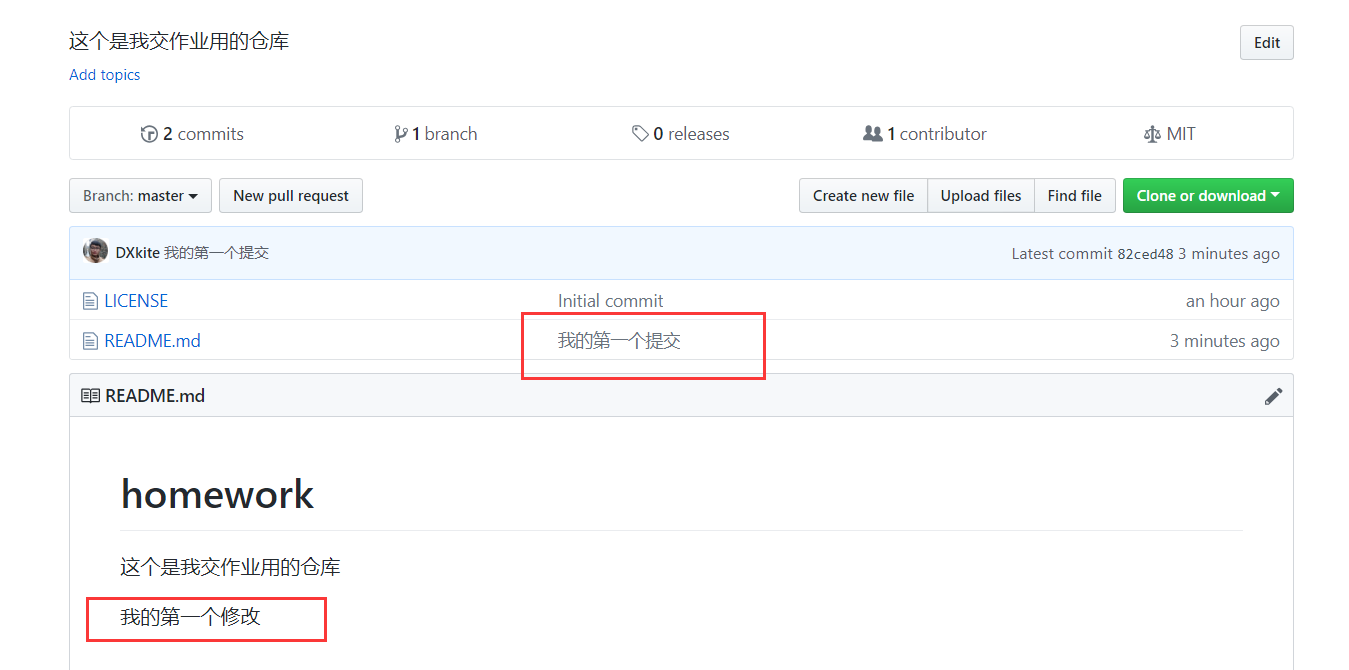Click the tag icon beside 0 releases
Viewport: 1349px width, 670px height.
pyautogui.click(x=640, y=134)
